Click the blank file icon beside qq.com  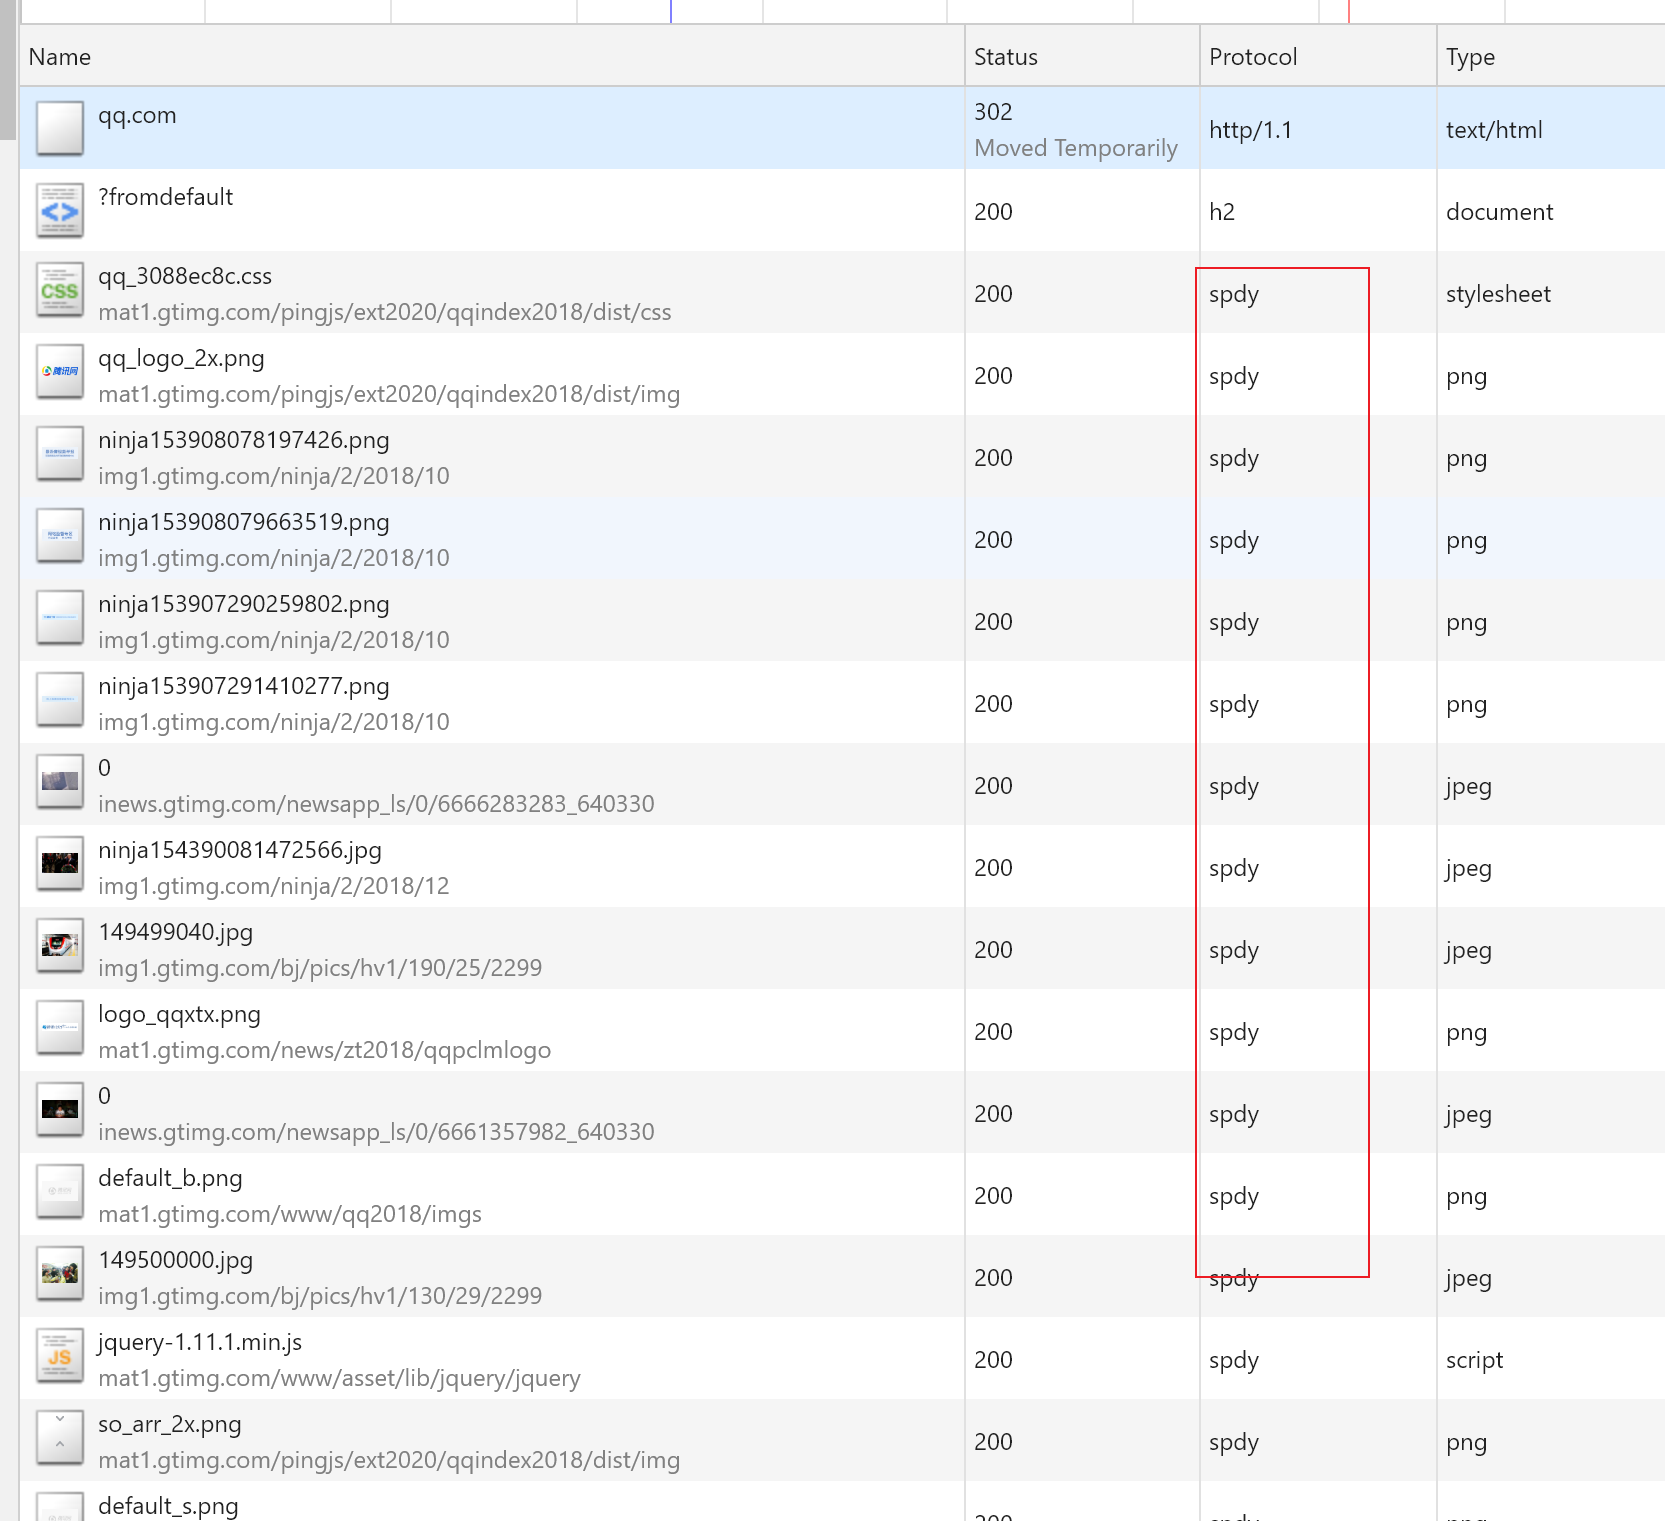pyautogui.click(x=60, y=129)
